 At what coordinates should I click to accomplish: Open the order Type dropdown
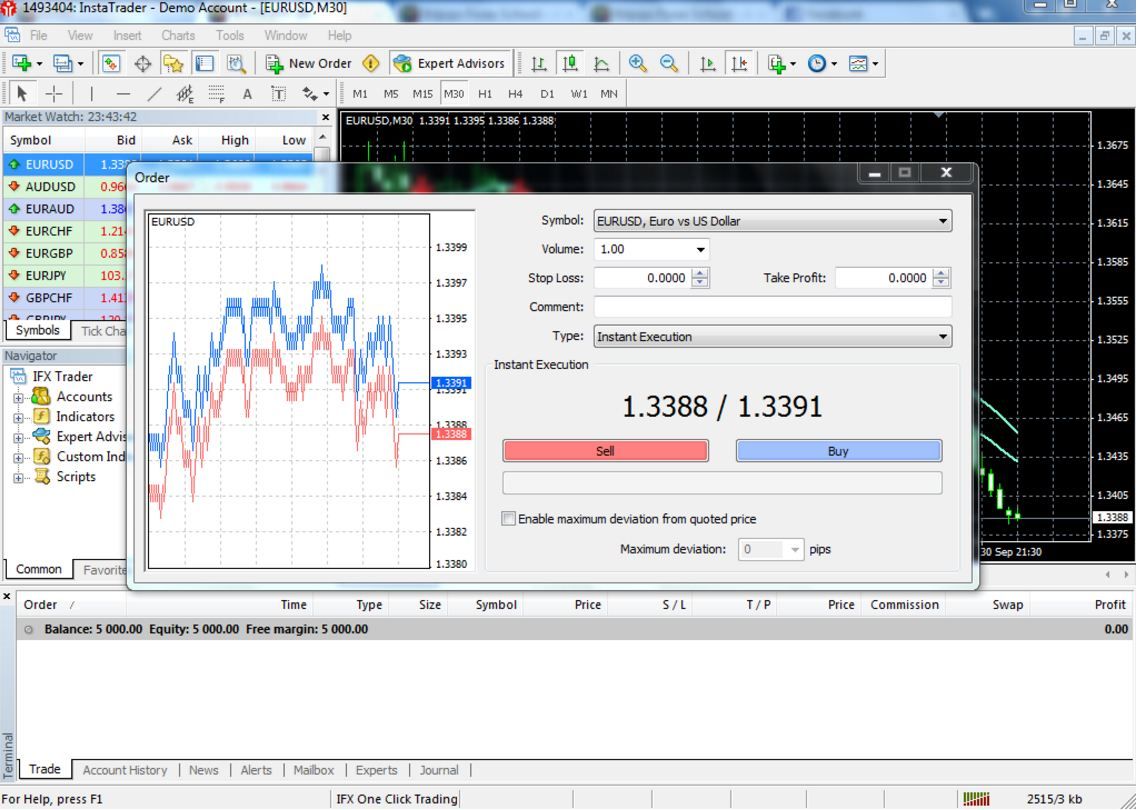click(773, 337)
